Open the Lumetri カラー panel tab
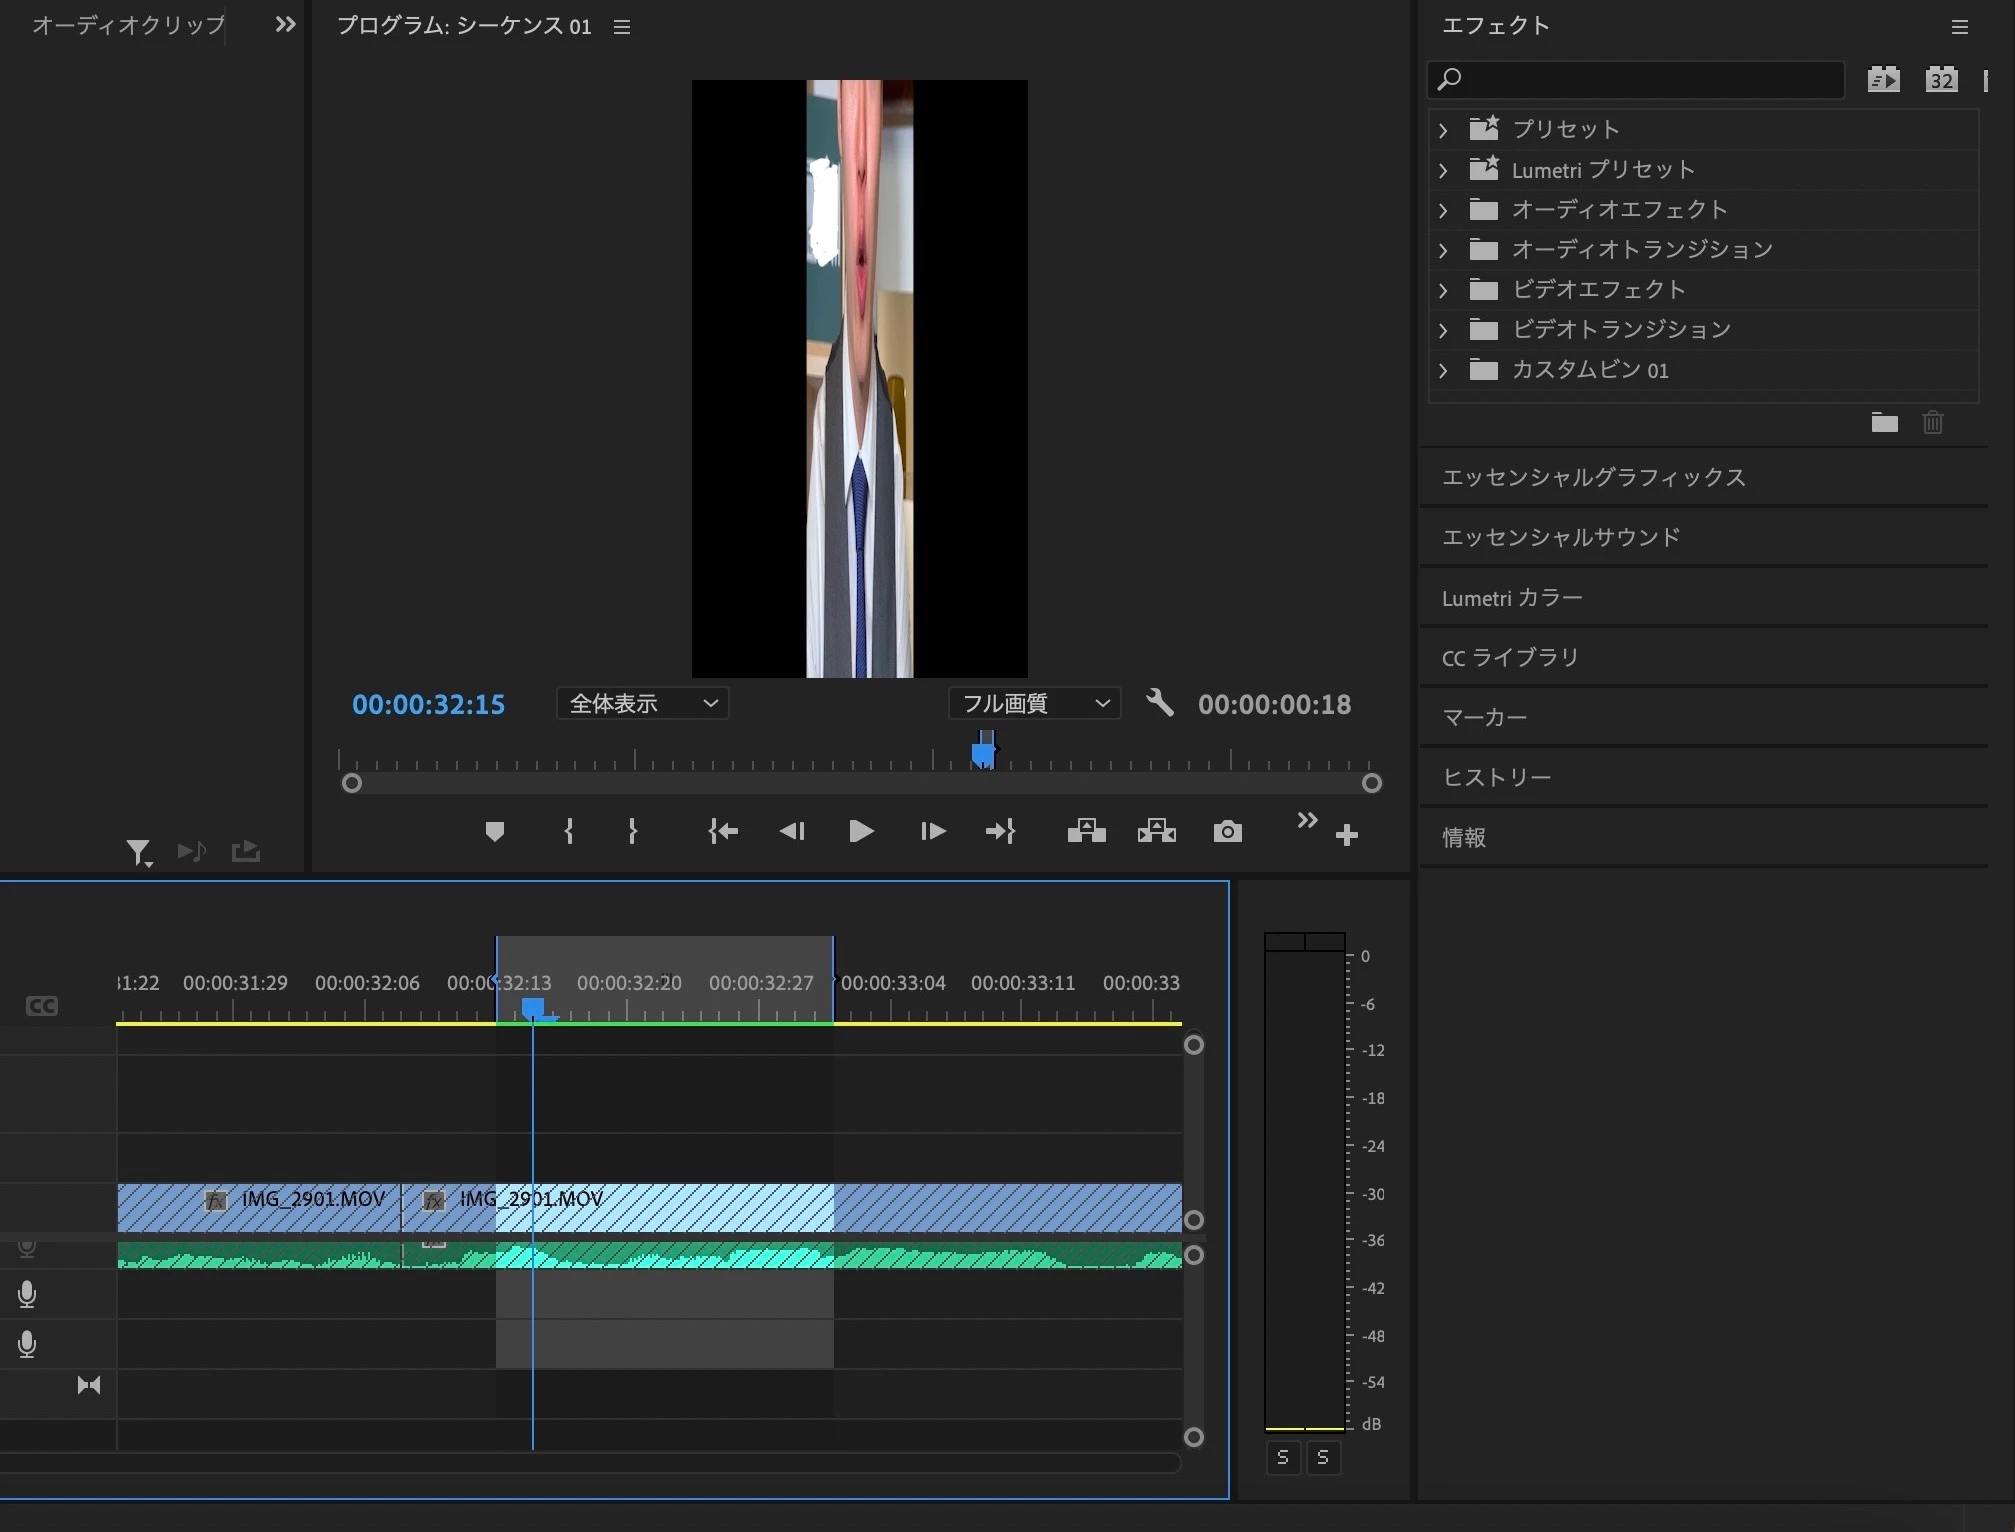 tap(1512, 598)
